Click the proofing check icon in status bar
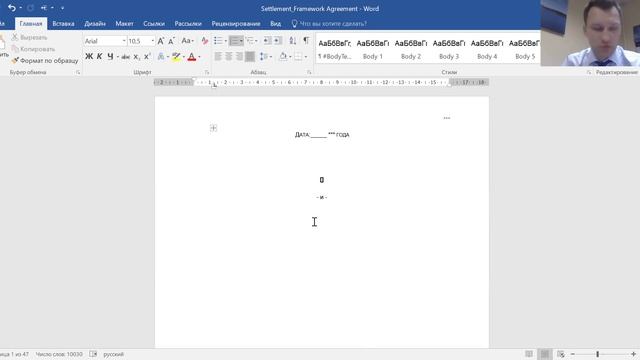This screenshot has width=640, height=360. (93, 354)
